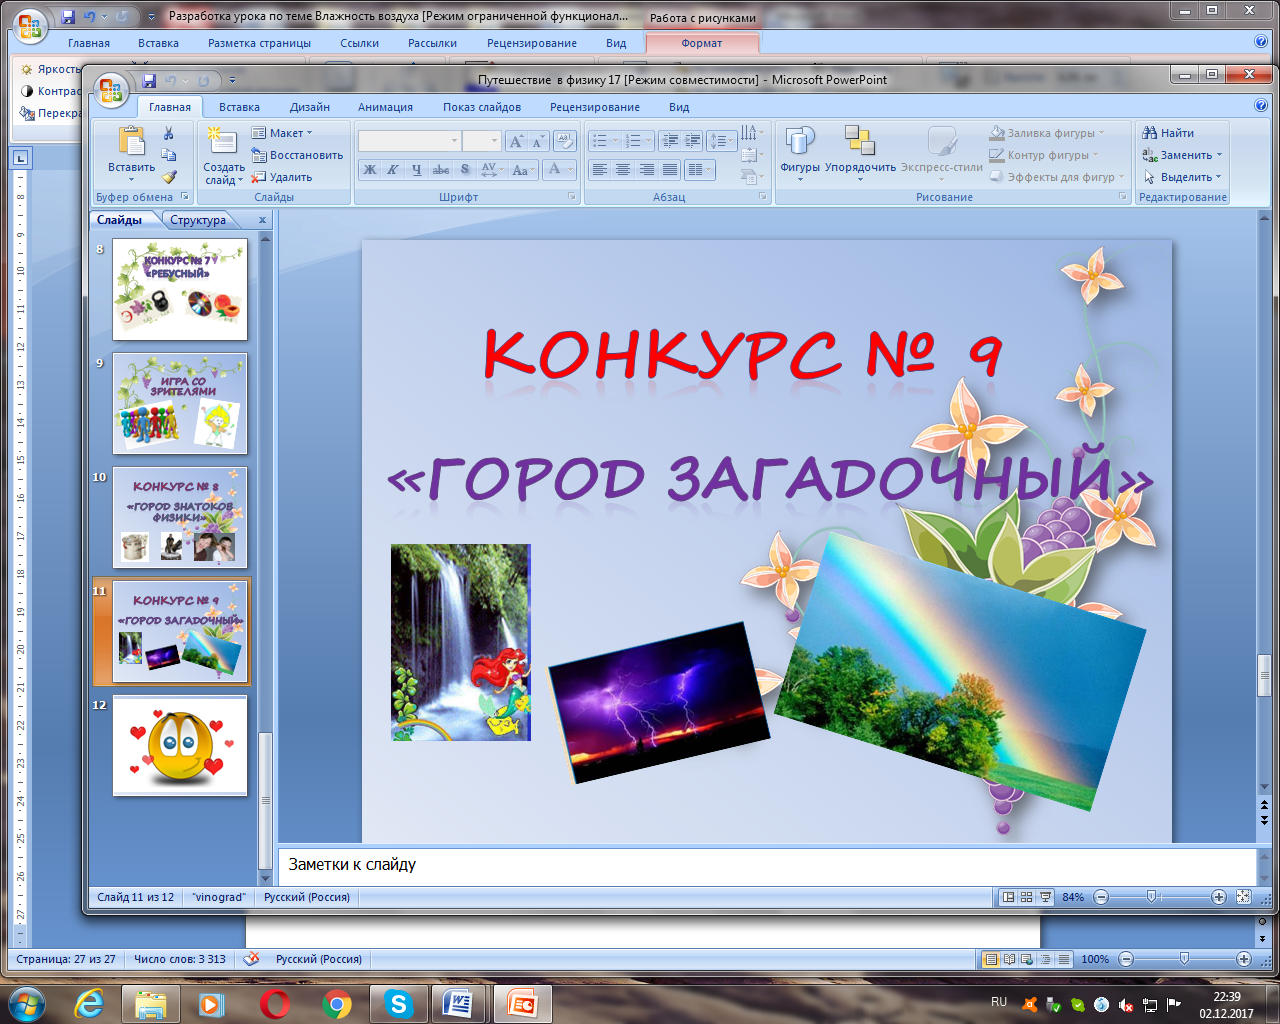Toggle Underline (Ч) formatting

click(416, 169)
